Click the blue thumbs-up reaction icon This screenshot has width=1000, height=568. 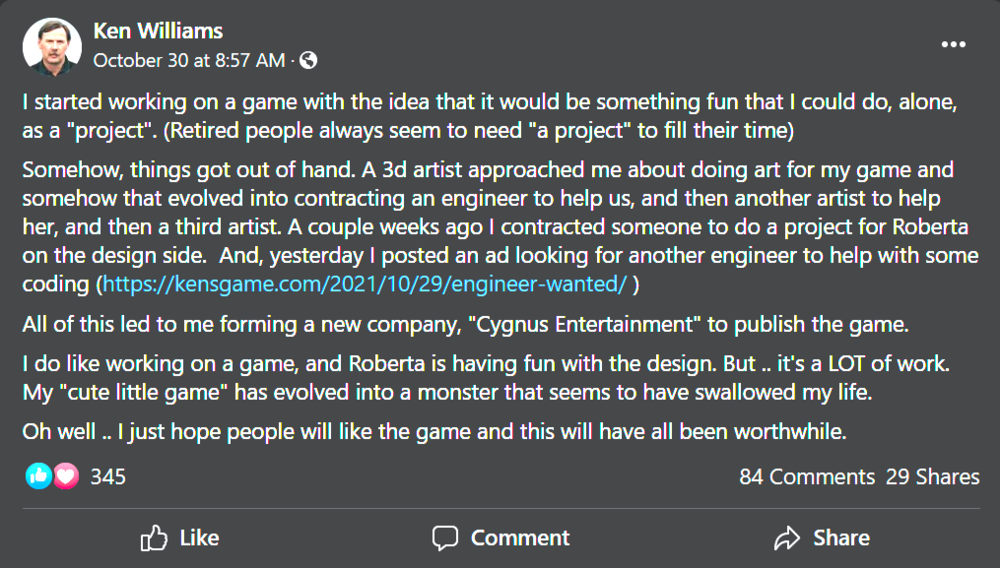[39, 476]
